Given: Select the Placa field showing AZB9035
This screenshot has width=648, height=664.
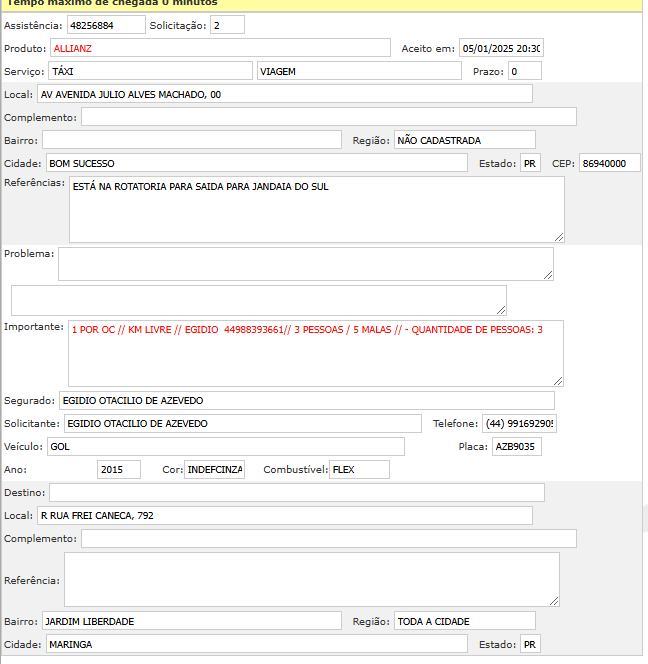Looking at the screenshot, I should 516,447.
